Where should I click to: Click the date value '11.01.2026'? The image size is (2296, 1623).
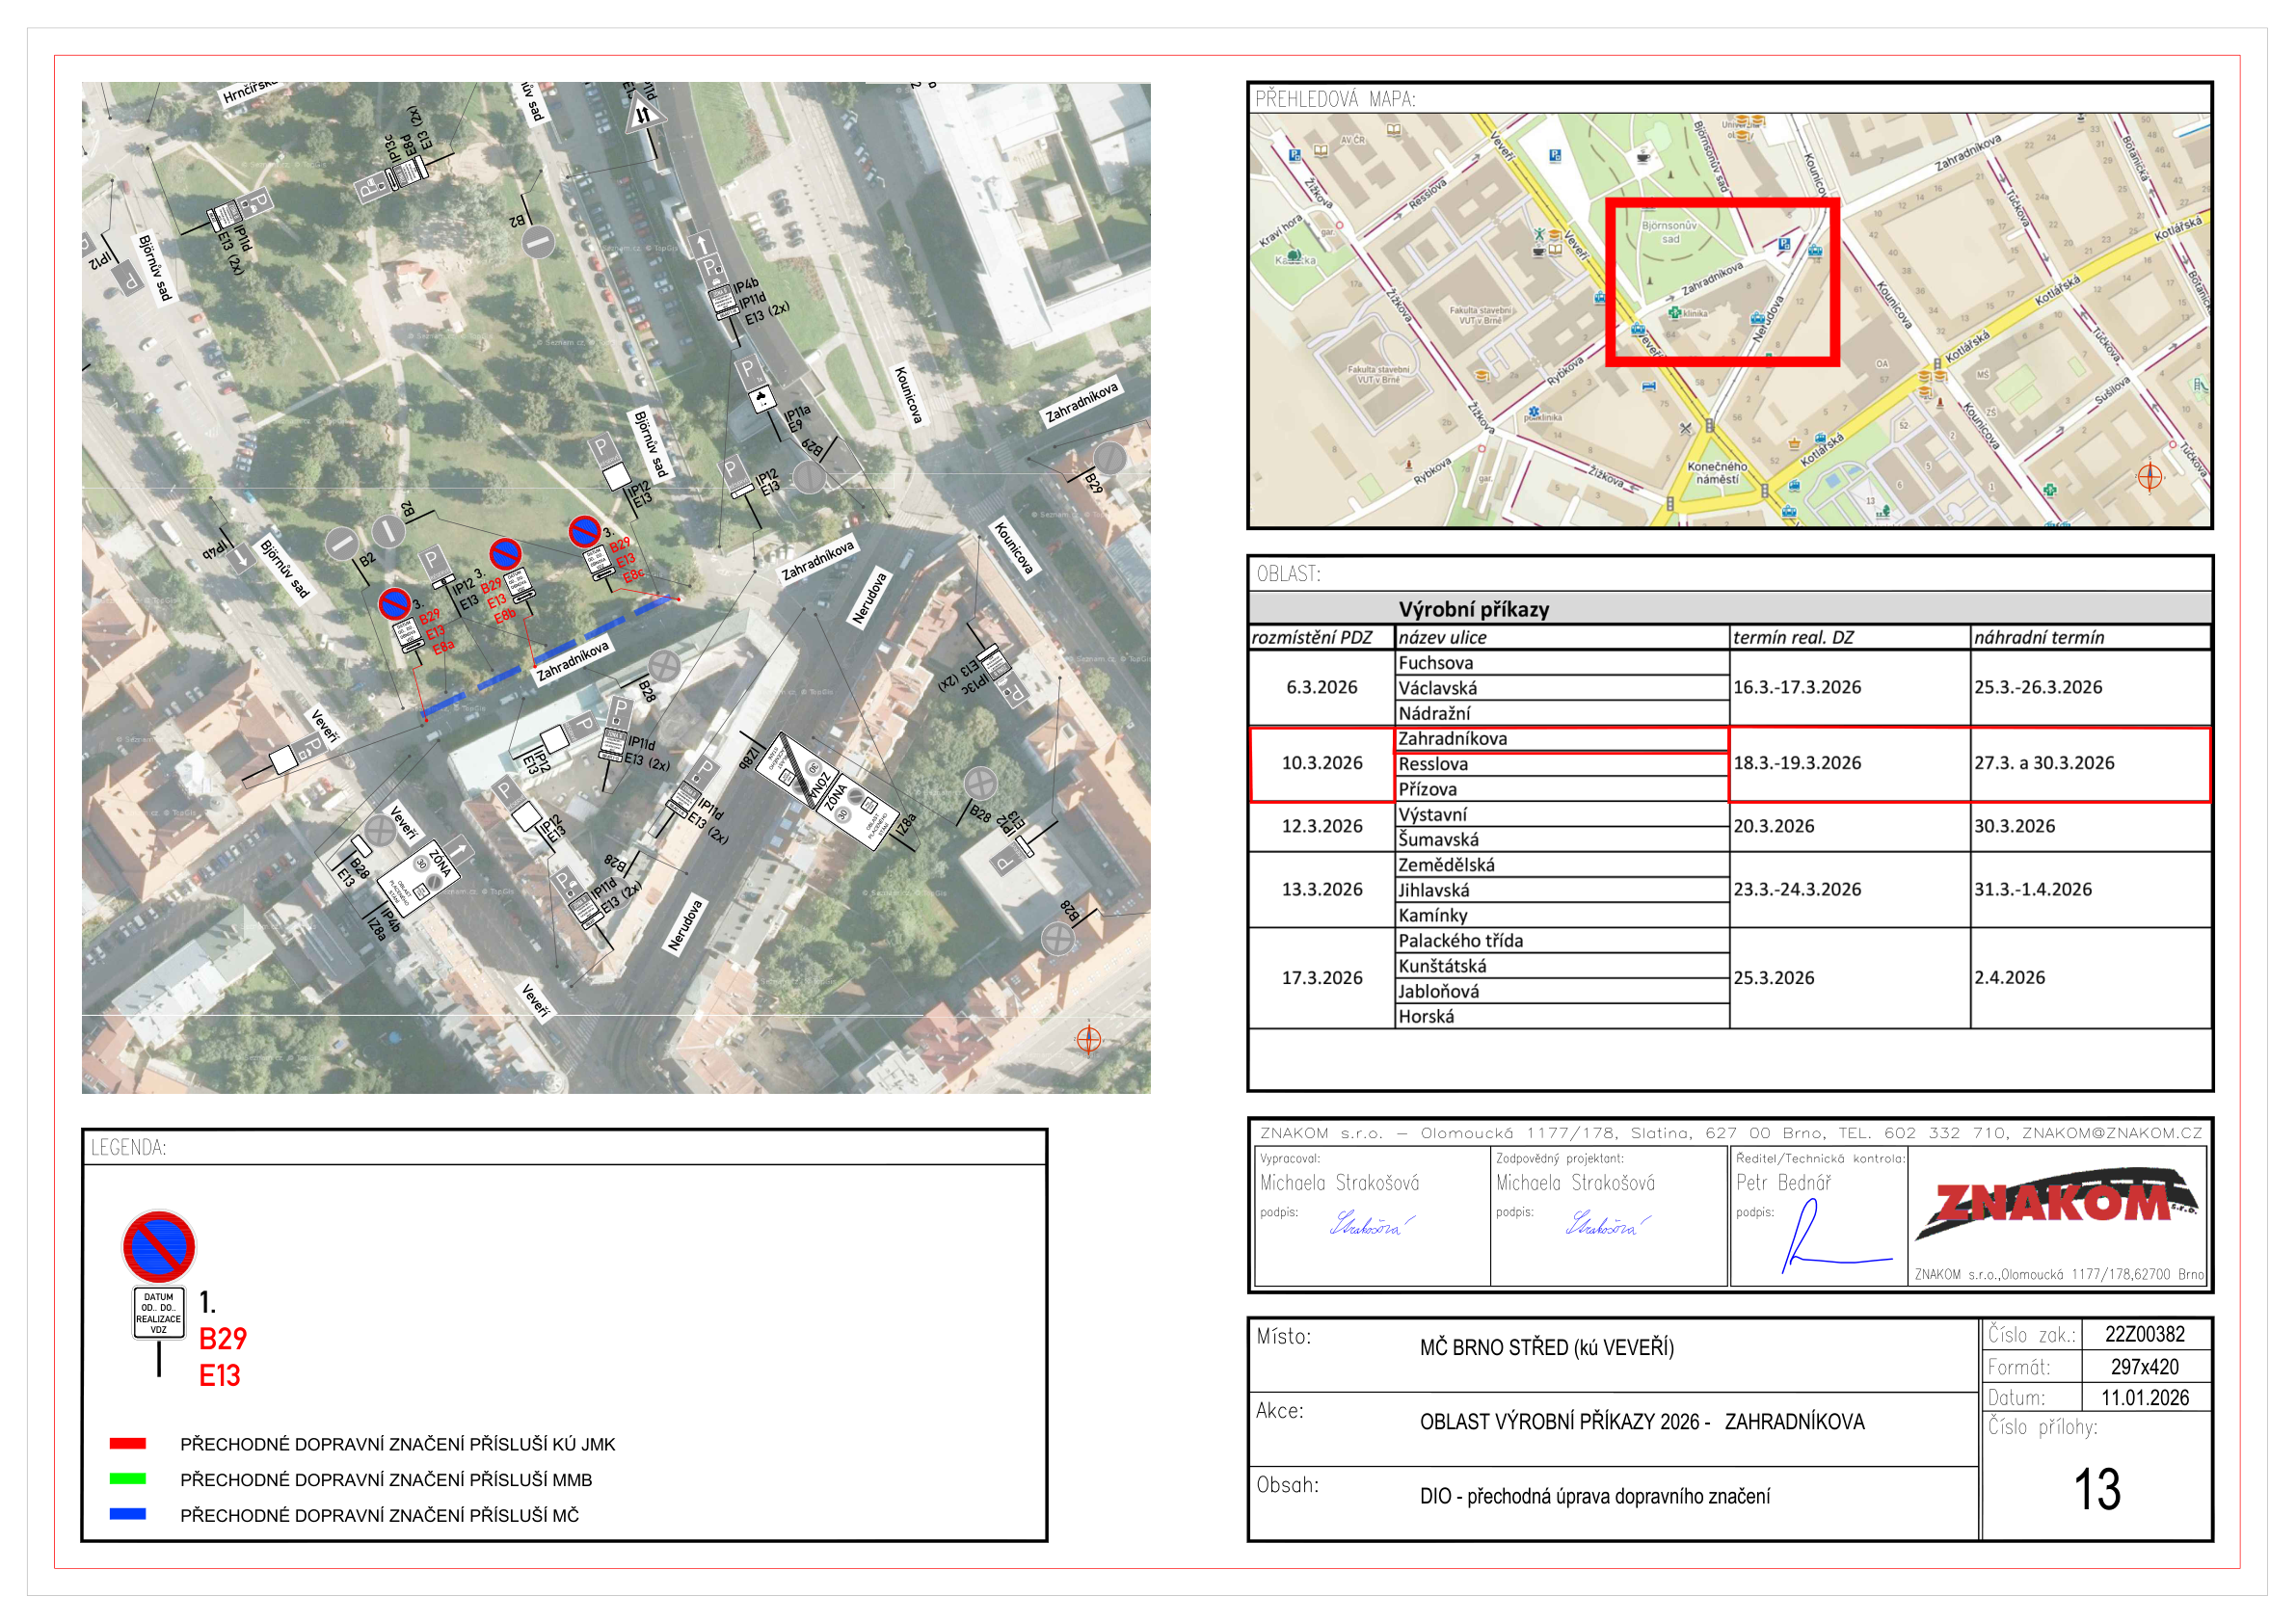[x=2144, y=1398]
